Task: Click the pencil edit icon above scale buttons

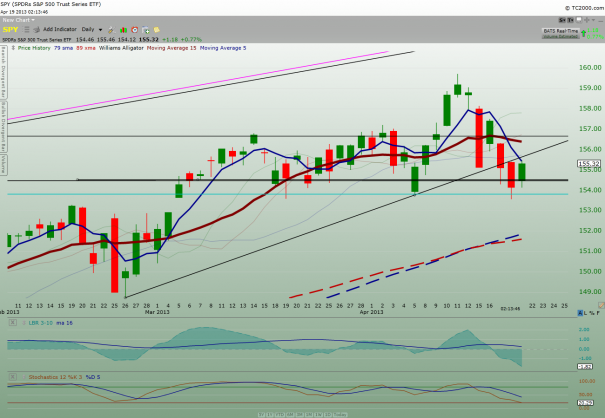Action: pyautogui.click(x=601, y=305)
